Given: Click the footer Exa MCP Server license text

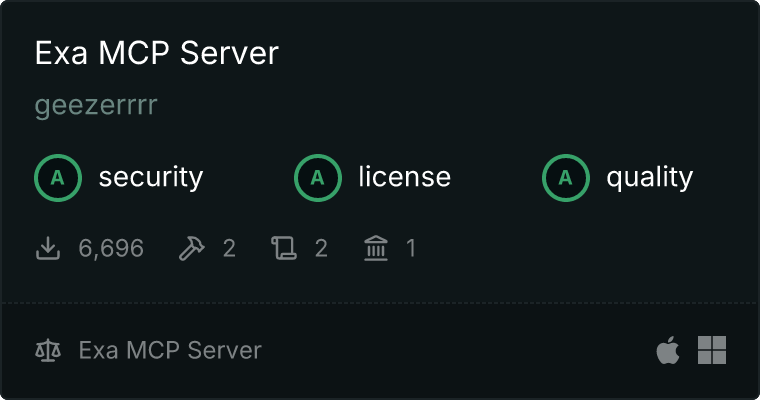Looking at the screenshot, I should pyautogui.click(x=170, y=351).
